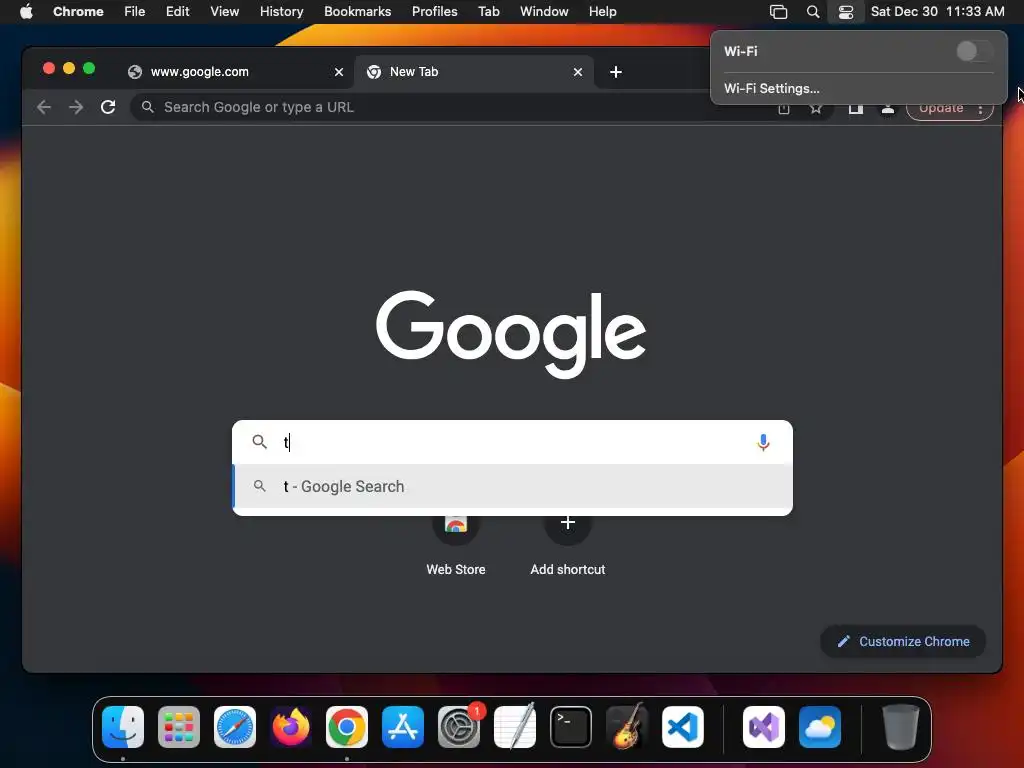Toggle the Chrome side panel icon
This screenshot has width=1024, height=768.
tap(856, 108)
